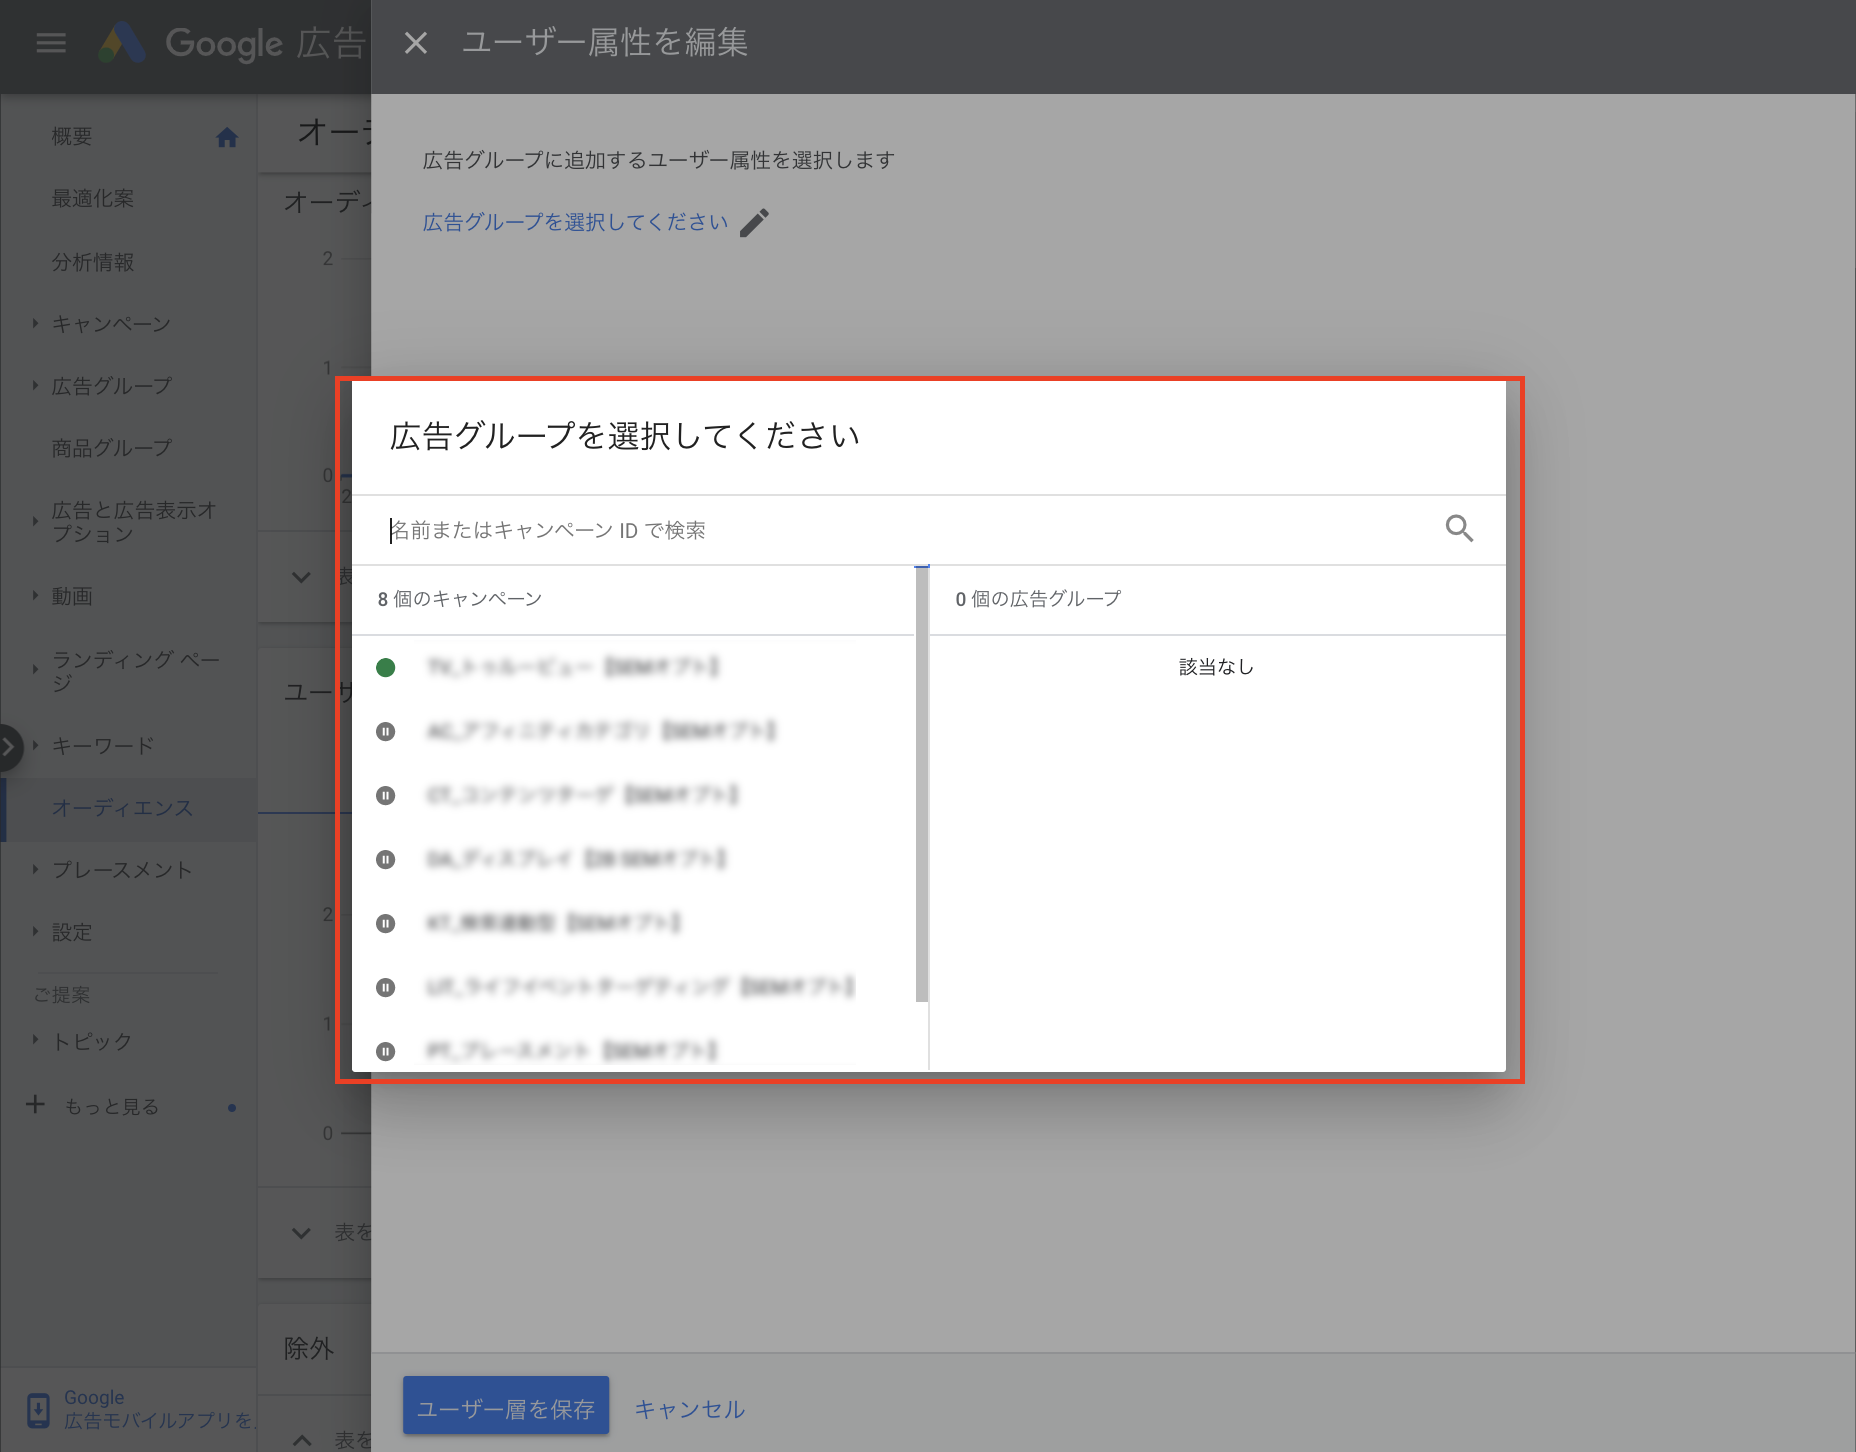Screen dimensions: 1856x1452
Task: Click the 名前またはキャンペーン ID search field
Action: coord(700,530)
